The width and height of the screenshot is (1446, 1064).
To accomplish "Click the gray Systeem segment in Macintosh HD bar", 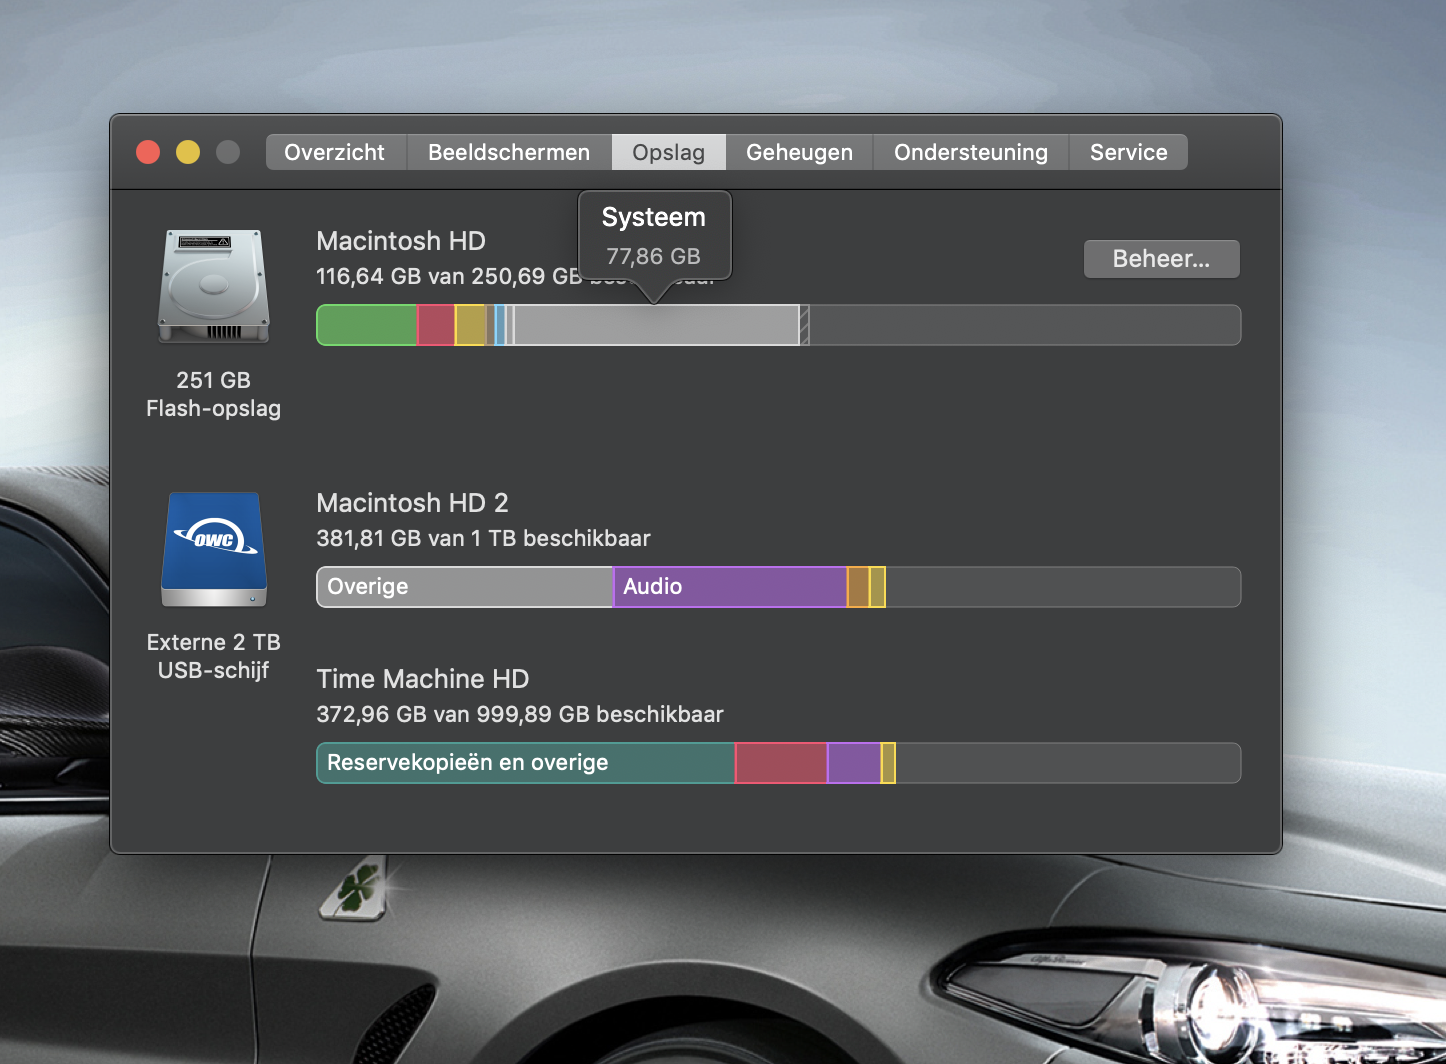I will [656, 325].
